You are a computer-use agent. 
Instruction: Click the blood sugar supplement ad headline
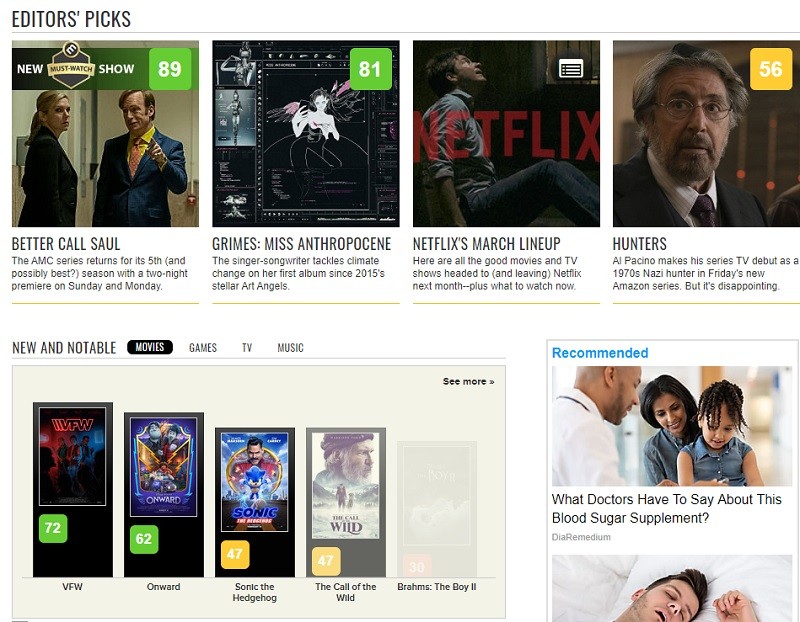(x=664, y=504)
